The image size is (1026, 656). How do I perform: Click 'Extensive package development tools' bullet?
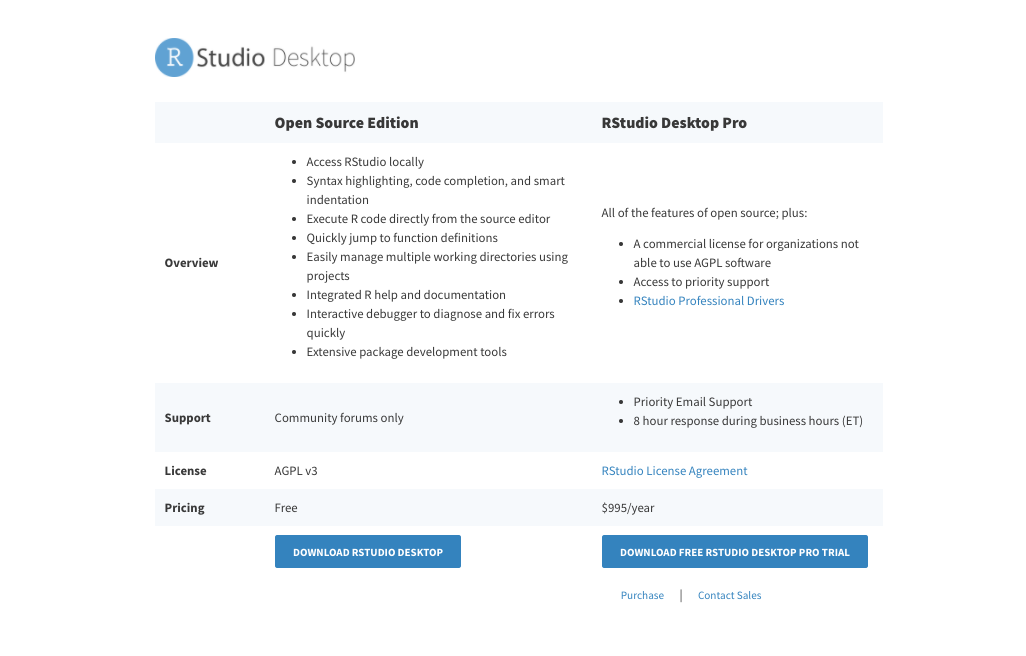(x=406, y=352)
